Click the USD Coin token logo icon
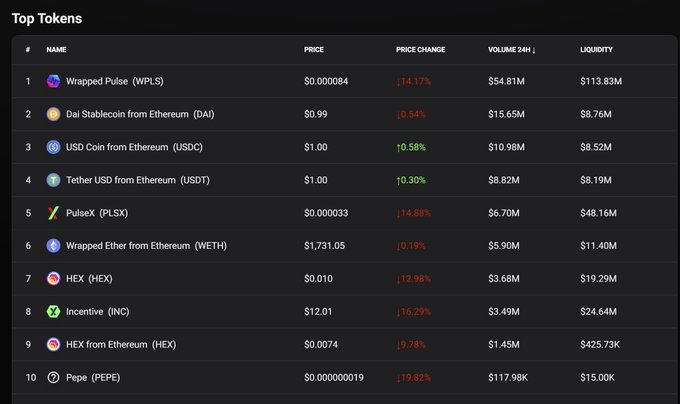The image size is (680, 404). [x=53, y=147]
